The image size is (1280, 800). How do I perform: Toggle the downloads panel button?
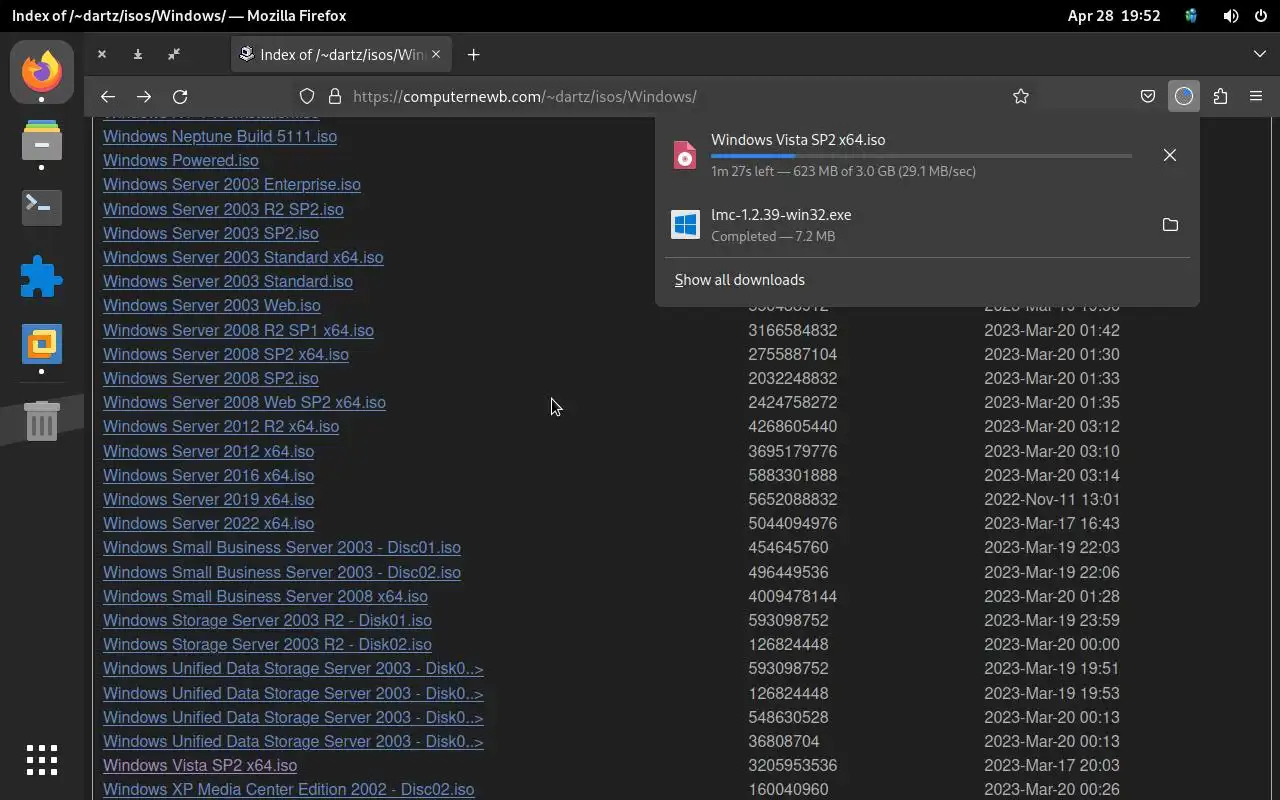coord(1184,96)
